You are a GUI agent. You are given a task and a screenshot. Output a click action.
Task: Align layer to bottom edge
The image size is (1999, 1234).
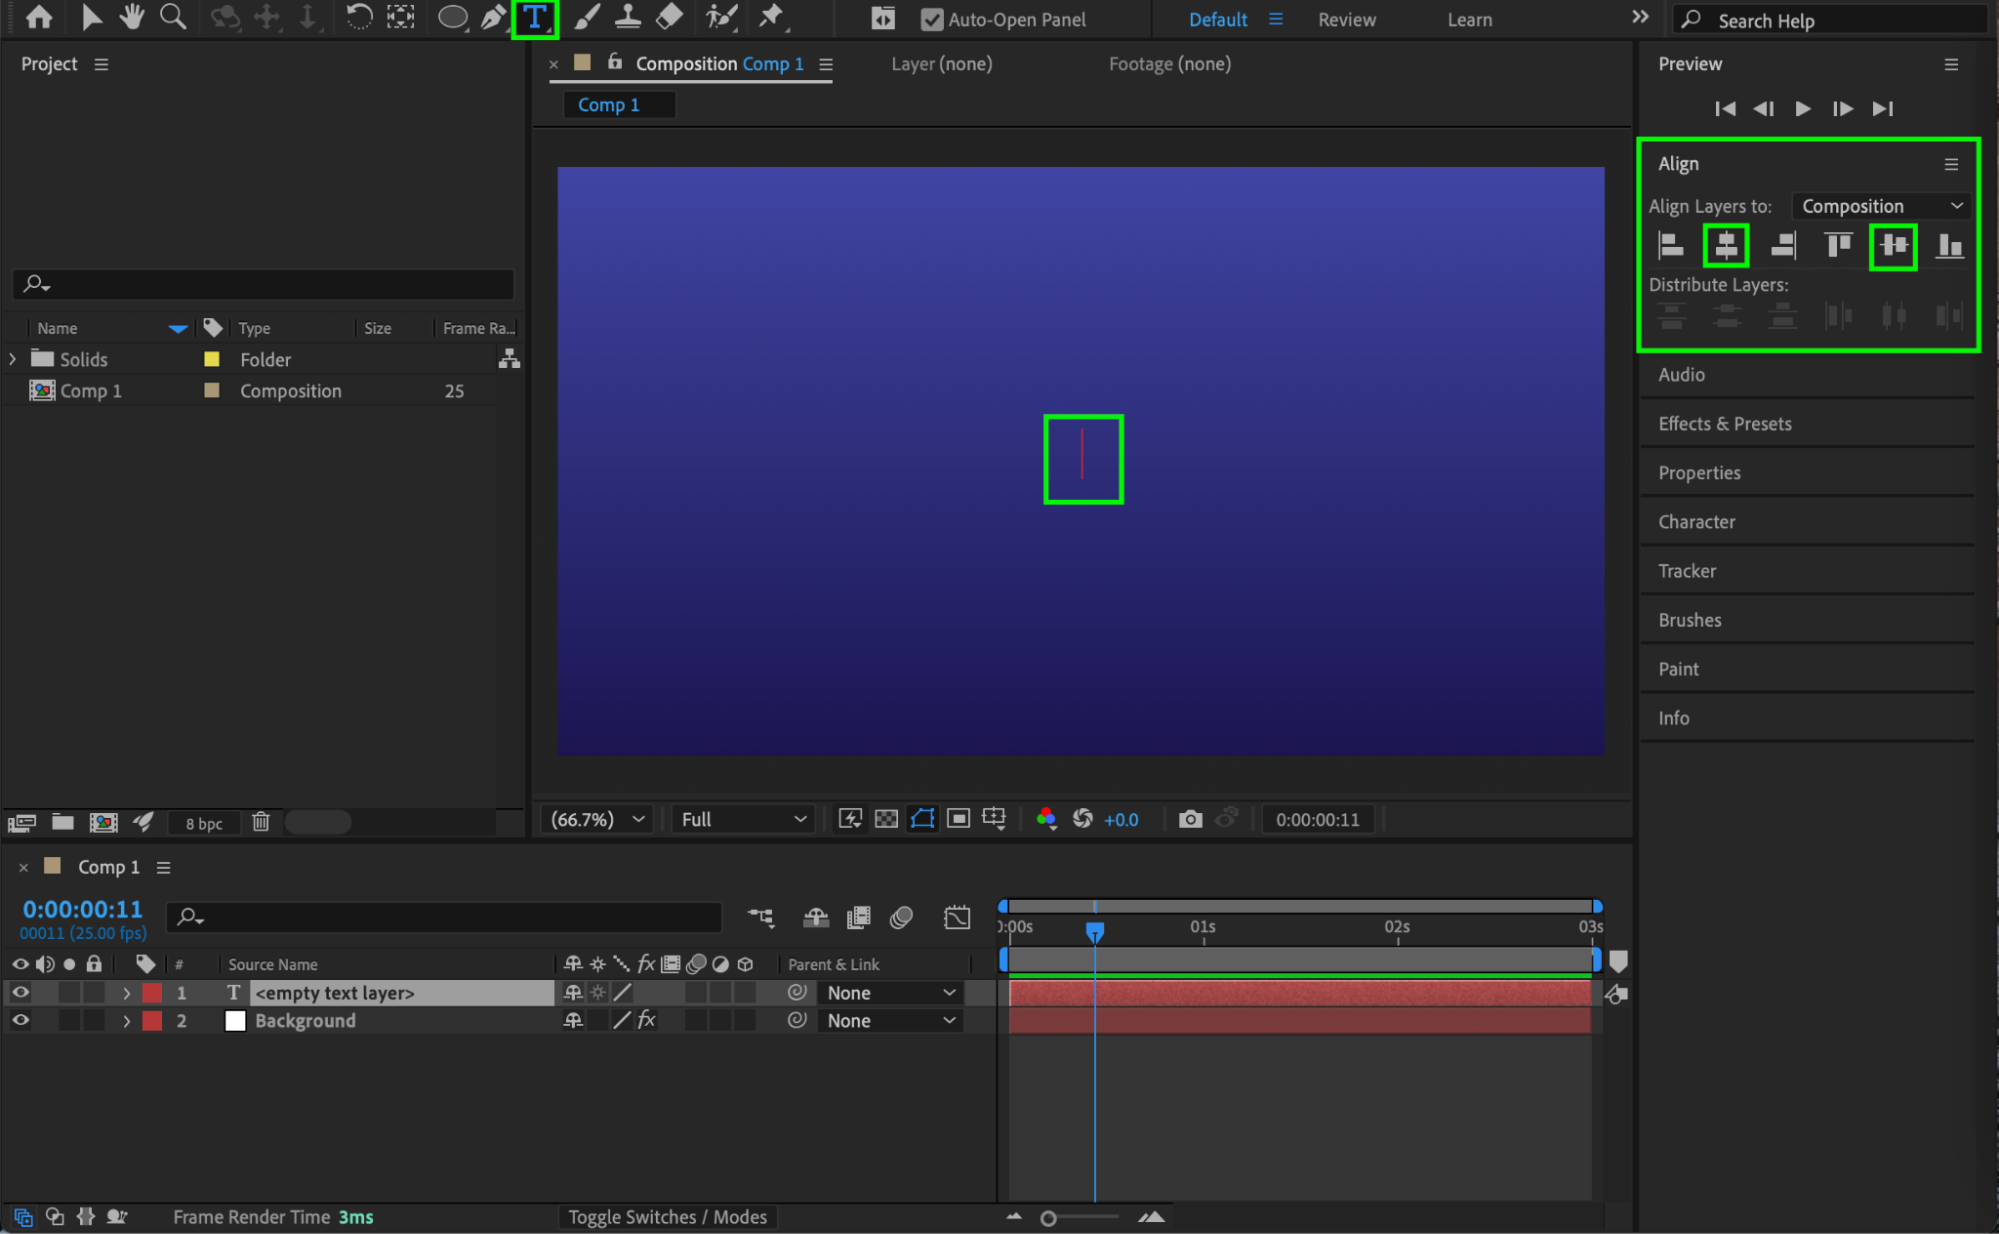(1949, 245)
